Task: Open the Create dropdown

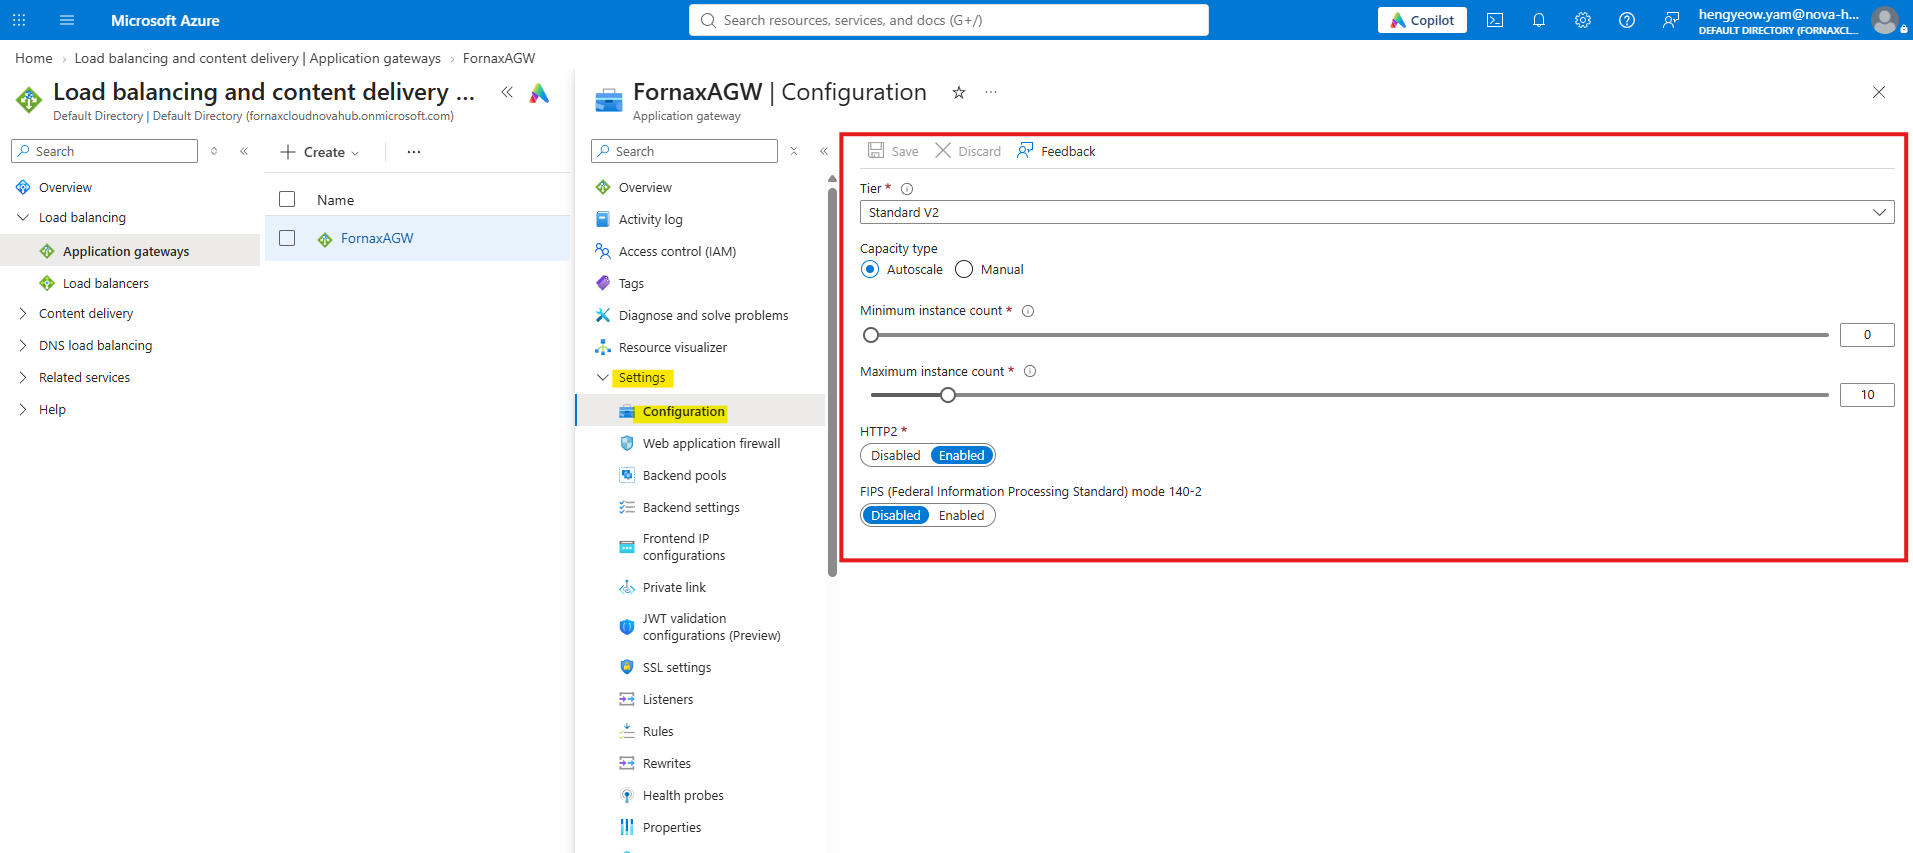Action: (x=319, y=152)
